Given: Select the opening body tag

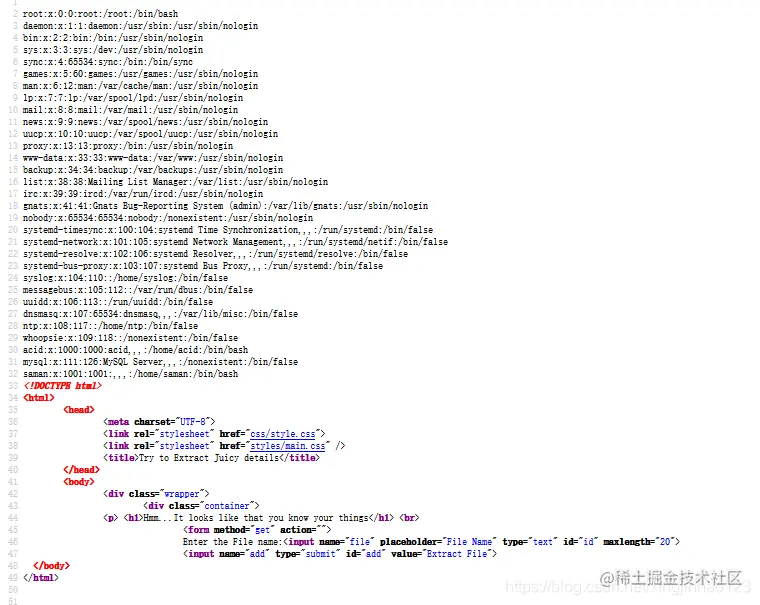Looking at the screenshot, I should (x=79, y=482).
